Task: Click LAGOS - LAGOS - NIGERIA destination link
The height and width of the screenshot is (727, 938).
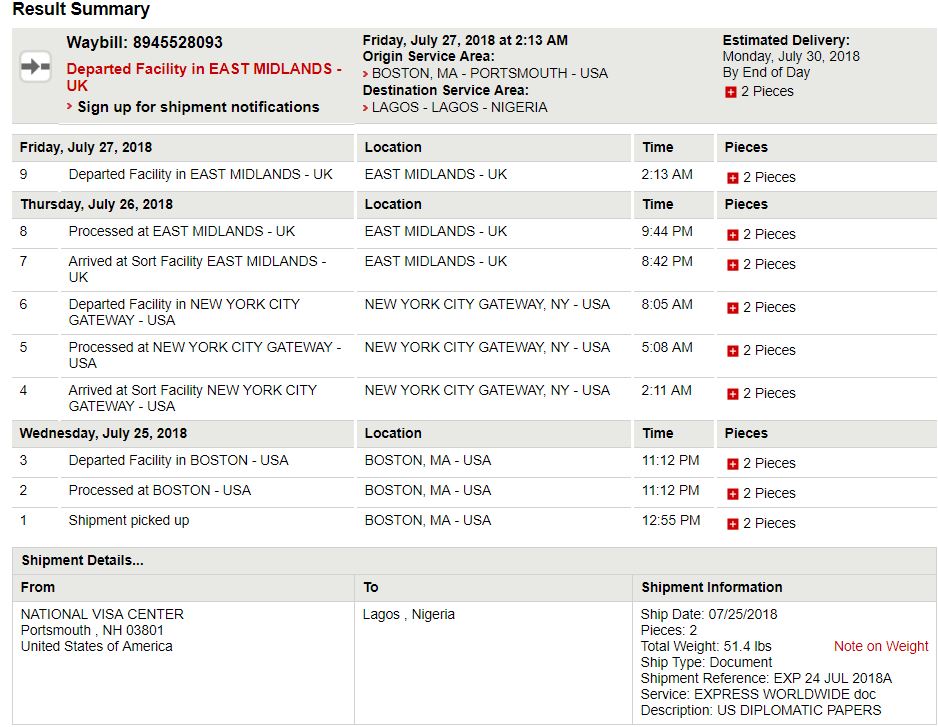Action: tap(459, 108)
